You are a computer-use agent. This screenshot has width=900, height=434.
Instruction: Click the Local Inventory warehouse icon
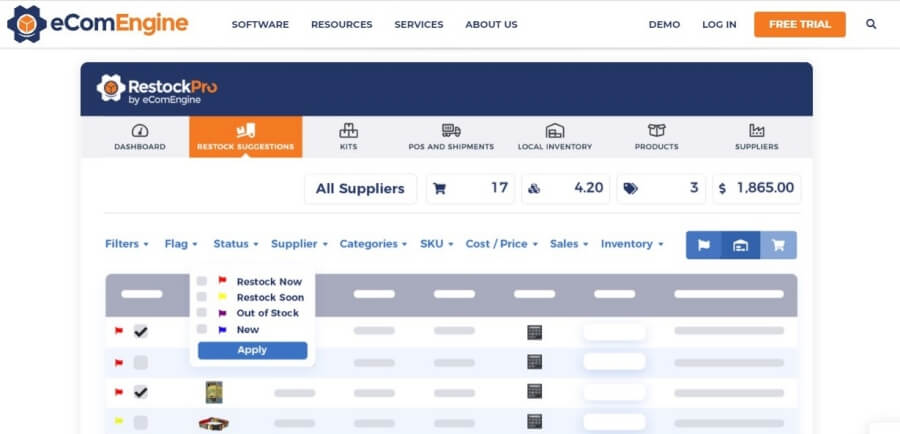[x=554, y=130]
